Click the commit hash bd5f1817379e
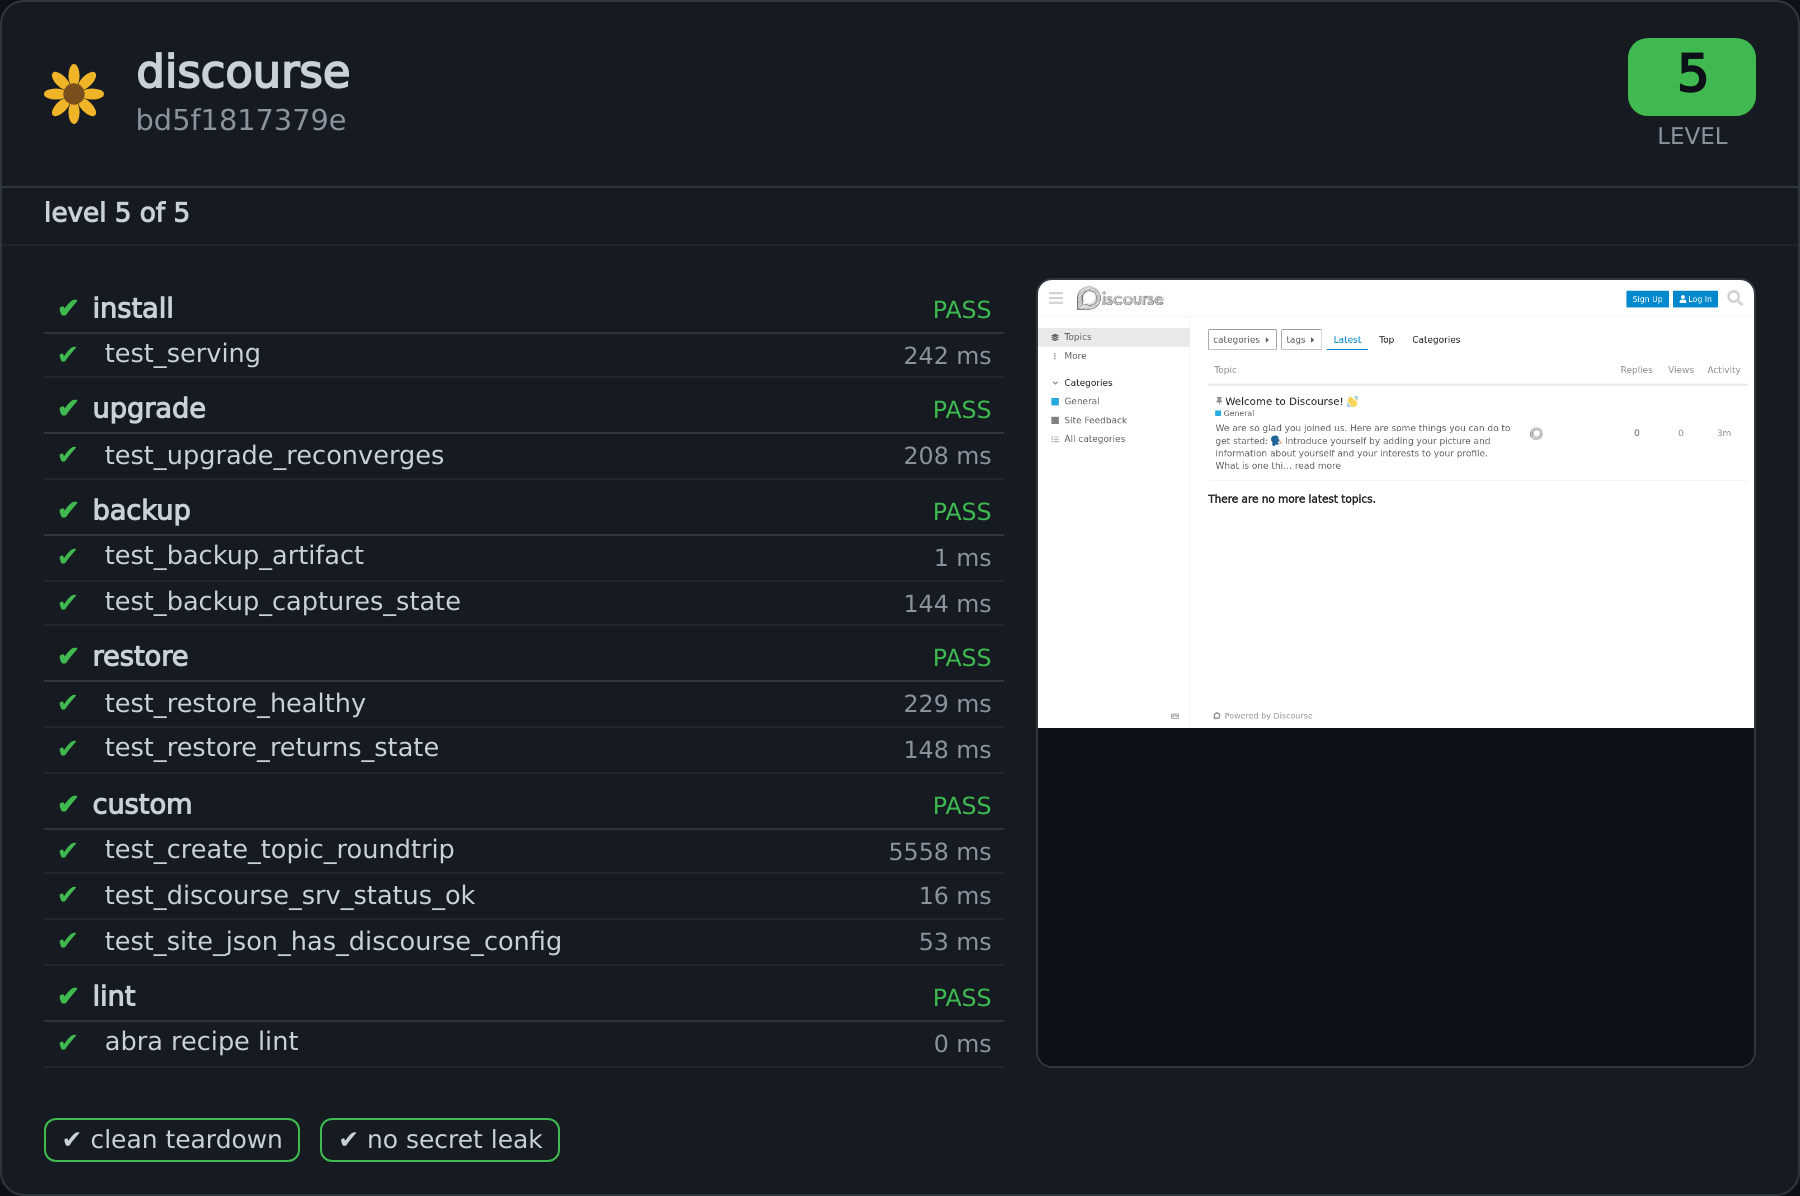1800x1196 pixels. (x=241, y=120)
